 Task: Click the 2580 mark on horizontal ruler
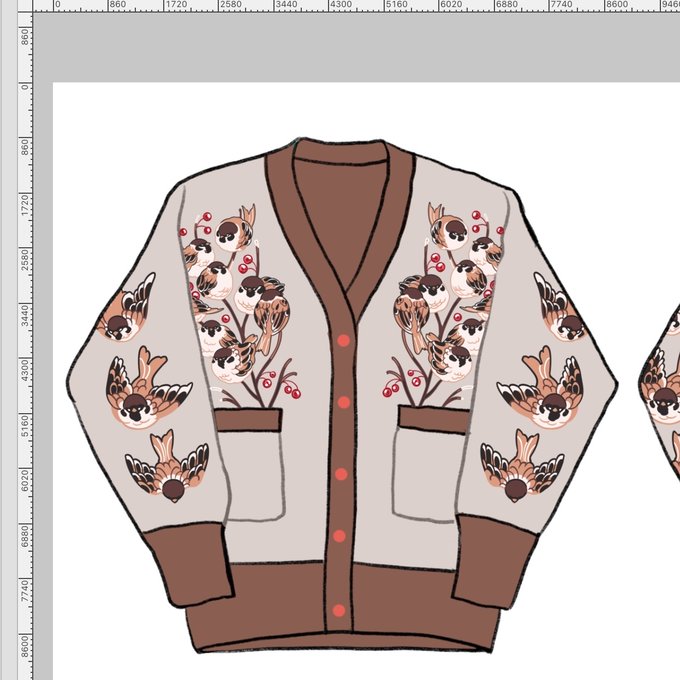tap(231, 5)
